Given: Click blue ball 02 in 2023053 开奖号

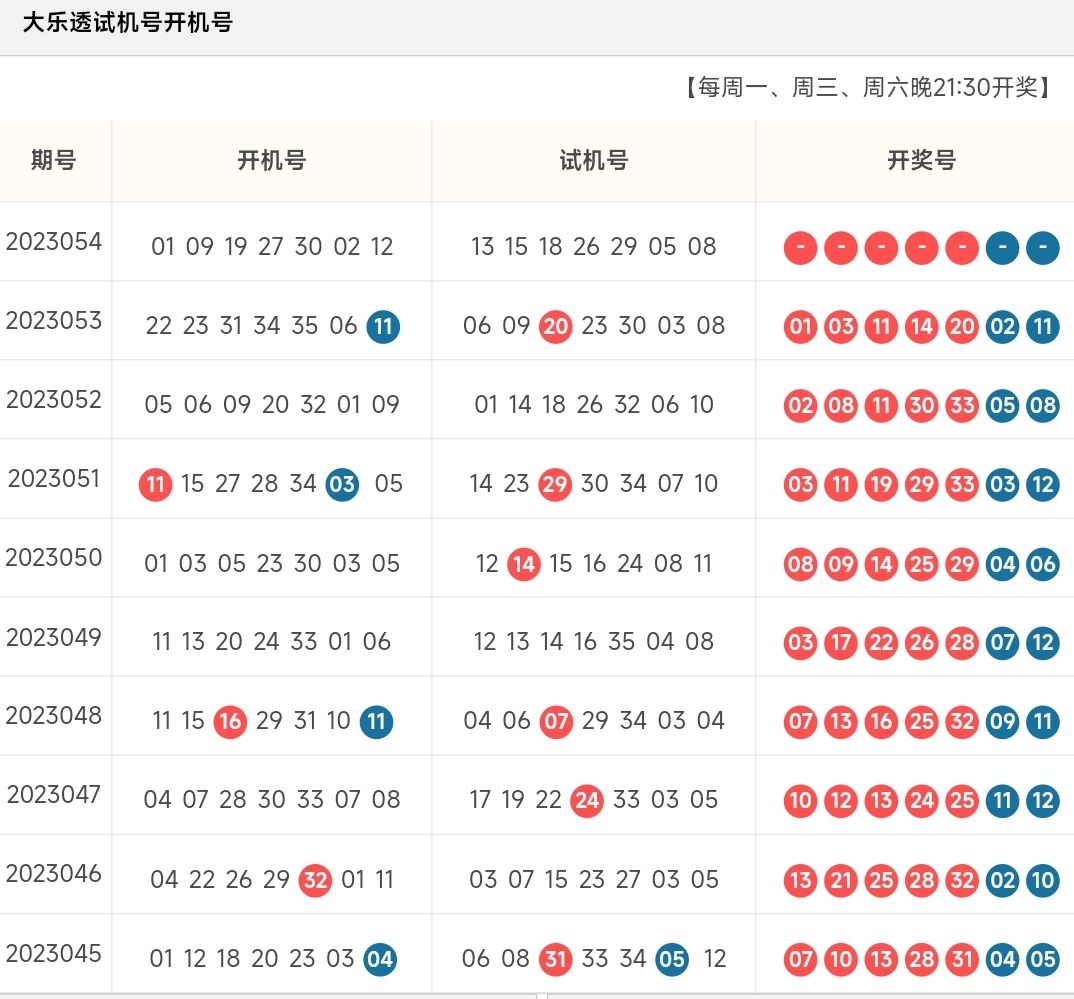Looking at the screenshot, I should (1002, 326).
